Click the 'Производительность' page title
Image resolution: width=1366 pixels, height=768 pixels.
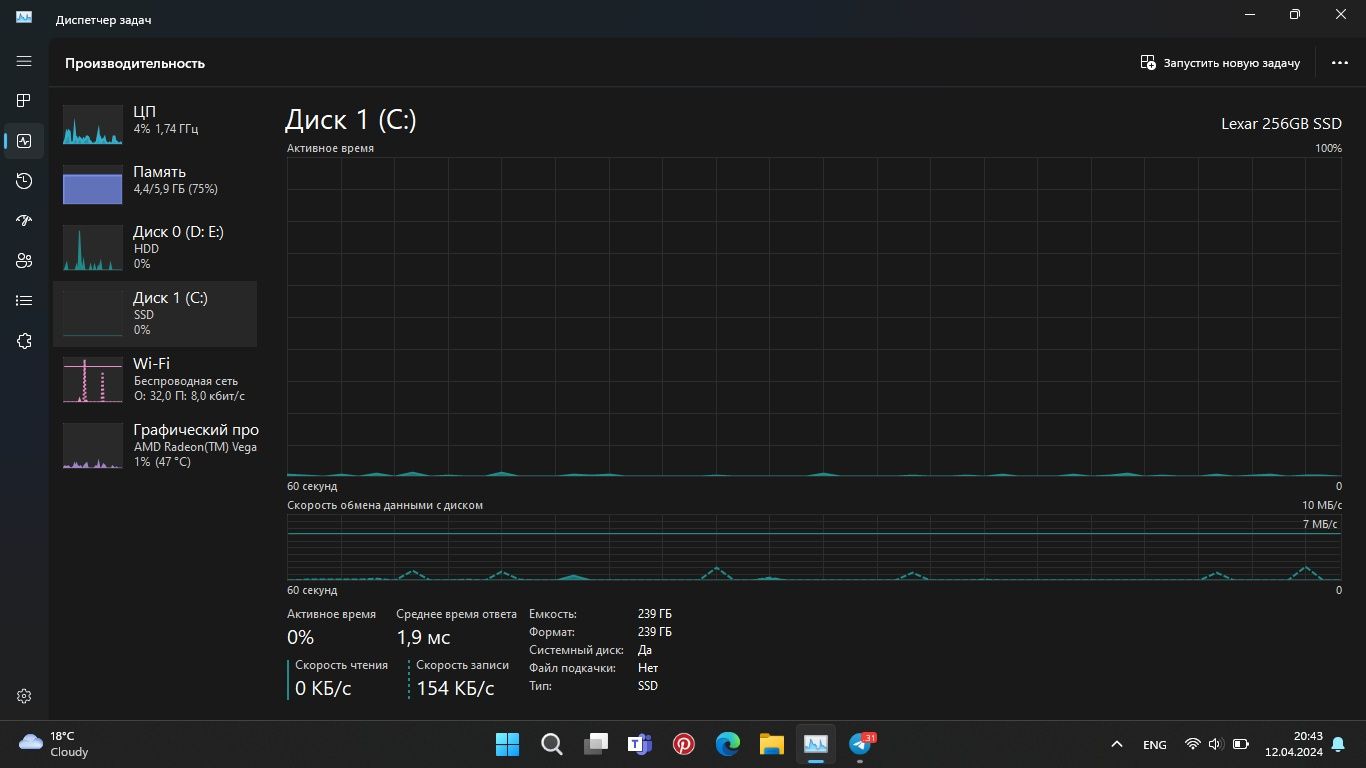pos(135,63)
